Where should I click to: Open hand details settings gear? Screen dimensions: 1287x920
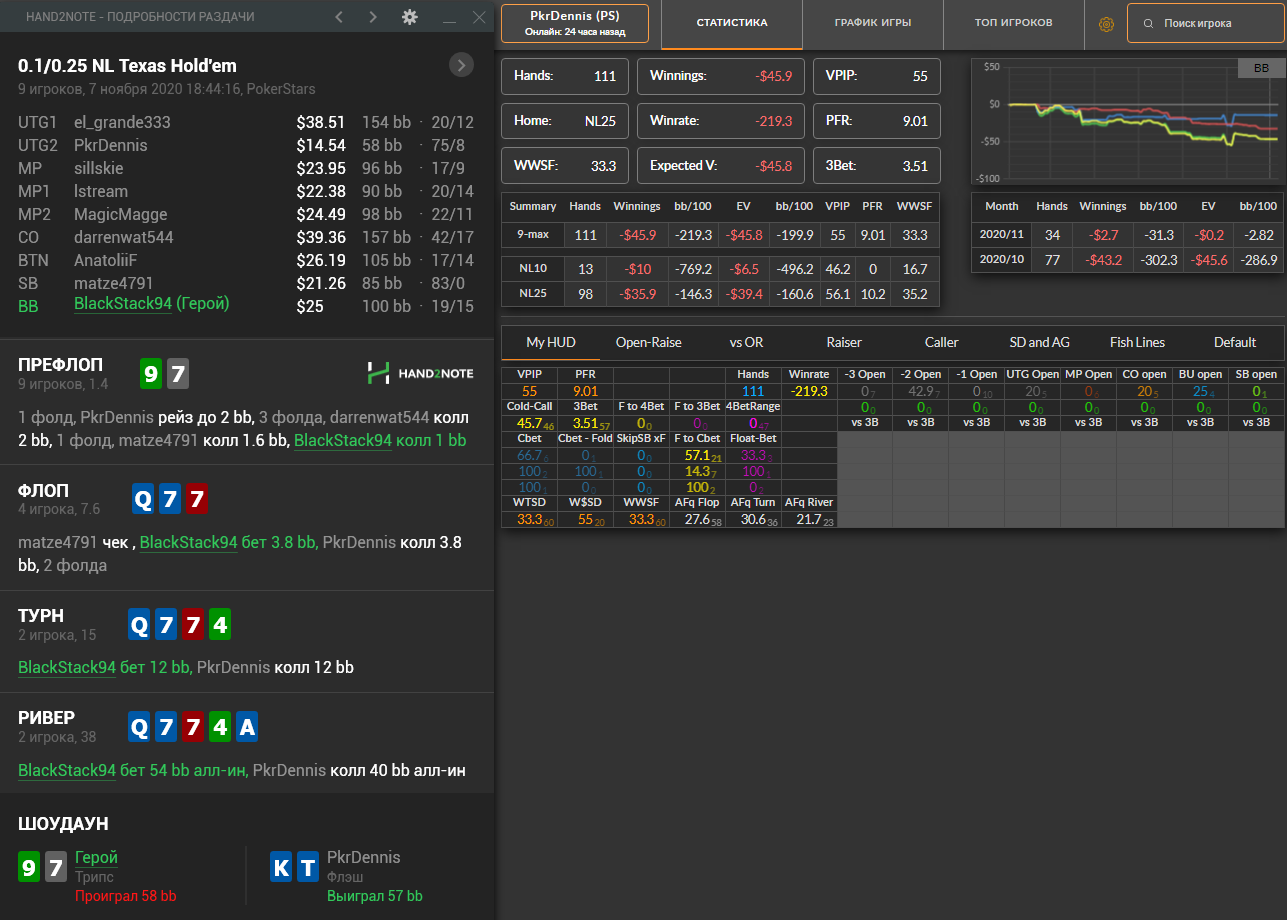tap(409, 17)
